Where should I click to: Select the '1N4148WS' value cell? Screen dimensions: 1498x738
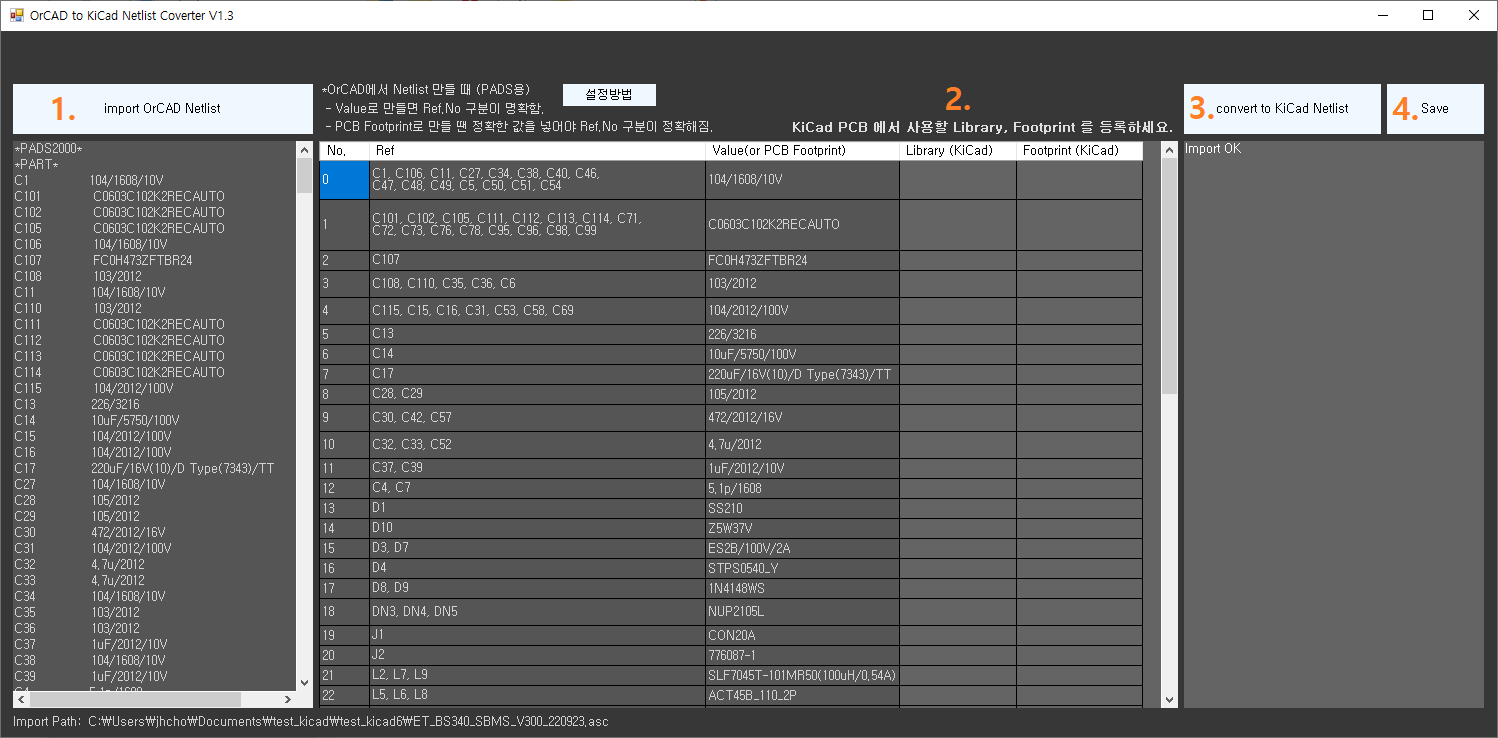(802, 588)
